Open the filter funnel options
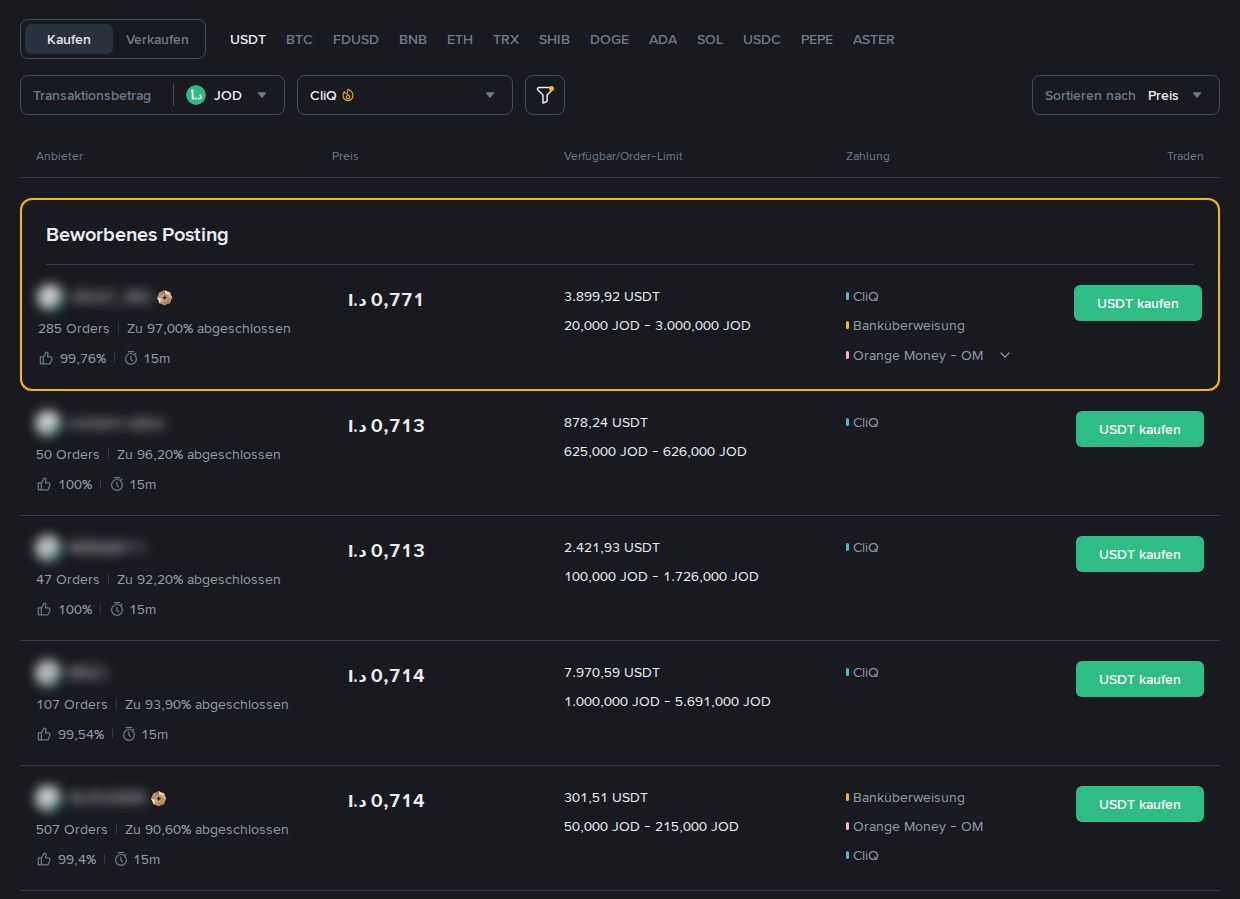 tap(545, 95)
